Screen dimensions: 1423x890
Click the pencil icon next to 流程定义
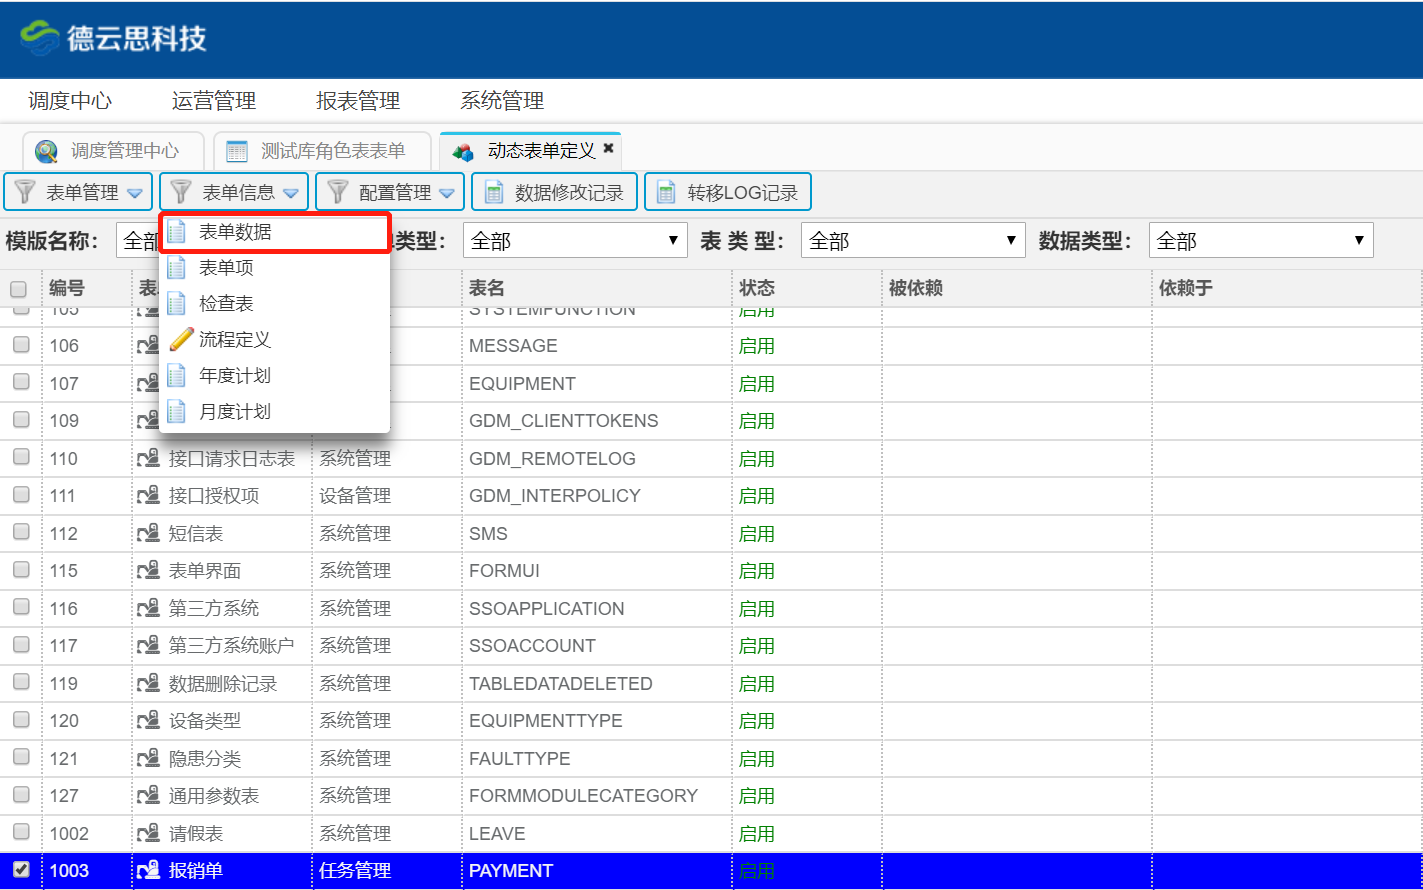point(180,340)
